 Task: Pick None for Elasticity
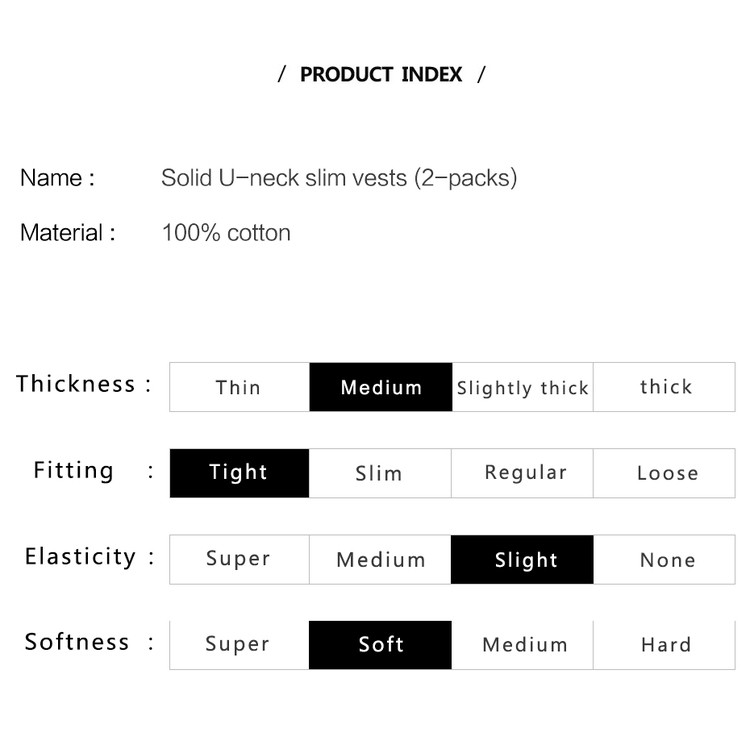tap(664, 559)
